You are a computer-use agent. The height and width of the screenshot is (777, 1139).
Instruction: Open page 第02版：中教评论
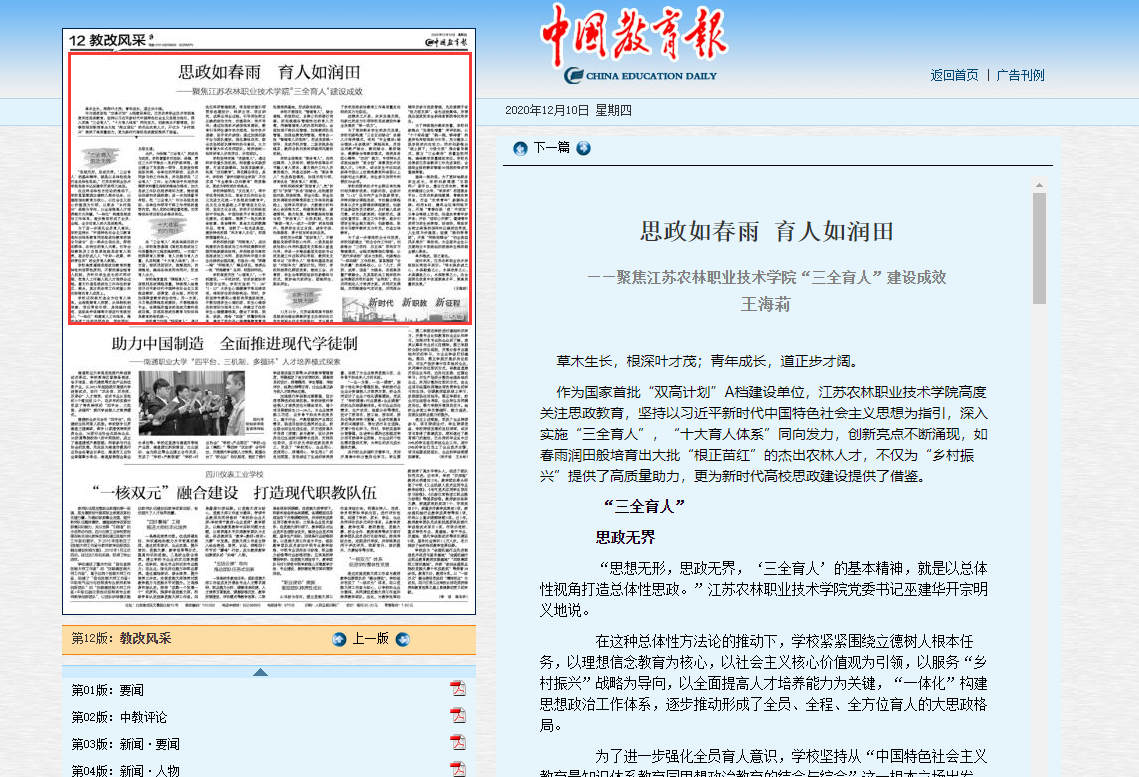(119, 717)
